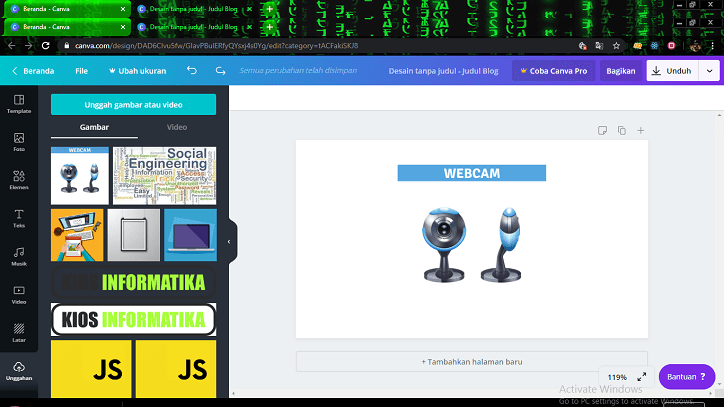Enter fullscreen presentation mode
This screenshot has height=407, width=724.
coord(641,377)
